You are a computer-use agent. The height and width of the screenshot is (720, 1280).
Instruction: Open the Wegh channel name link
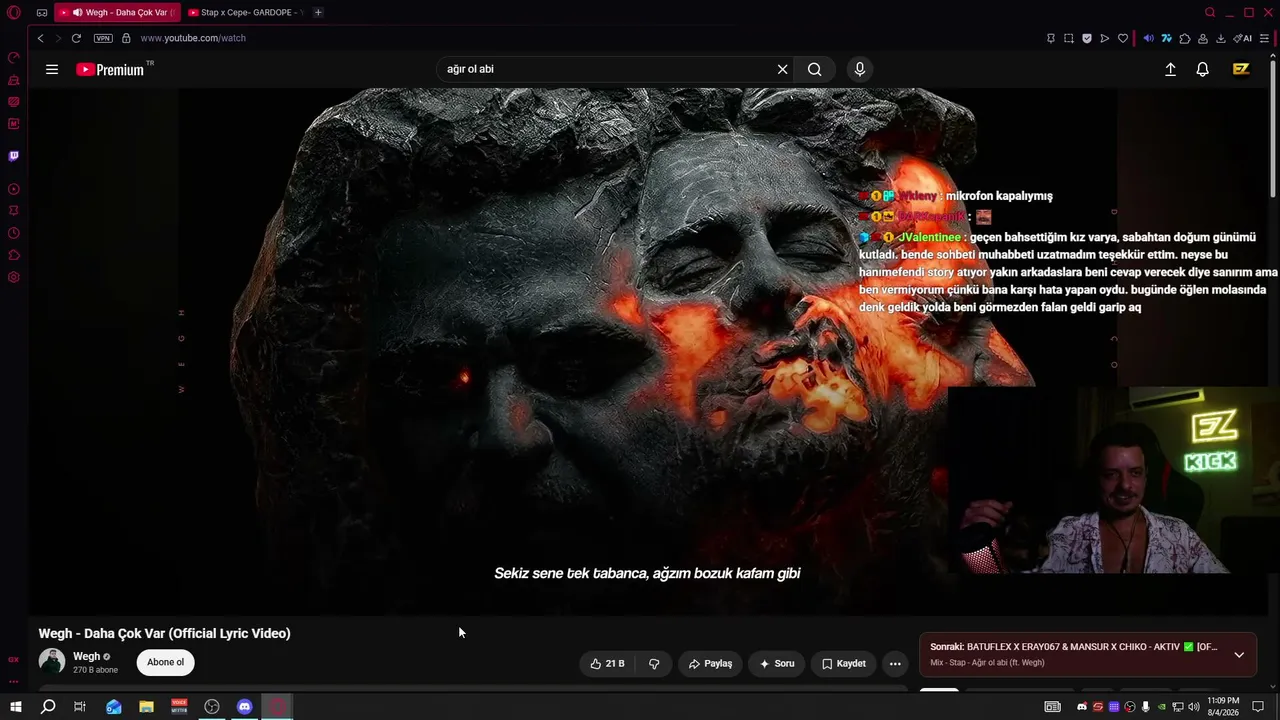click(86, 657)
